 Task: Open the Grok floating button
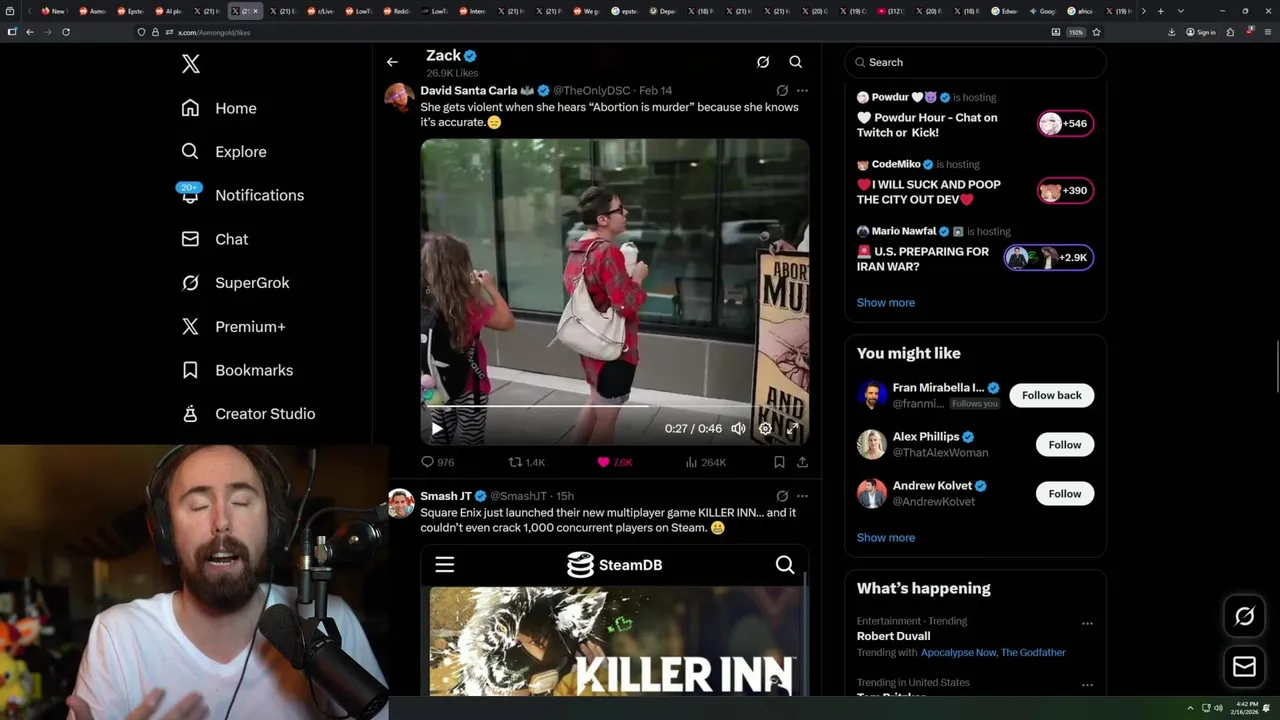click(1244, 617)
